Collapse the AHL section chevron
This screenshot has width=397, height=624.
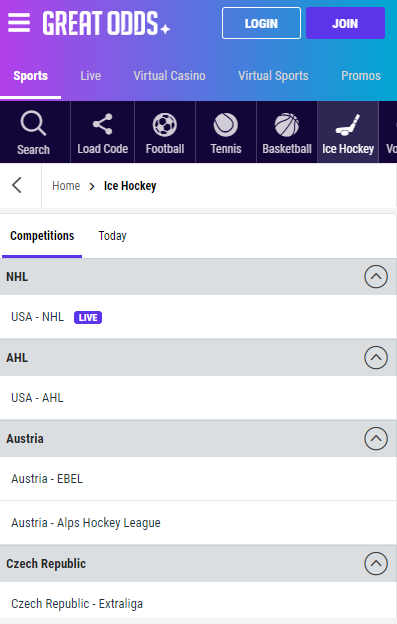click(376, 357)
